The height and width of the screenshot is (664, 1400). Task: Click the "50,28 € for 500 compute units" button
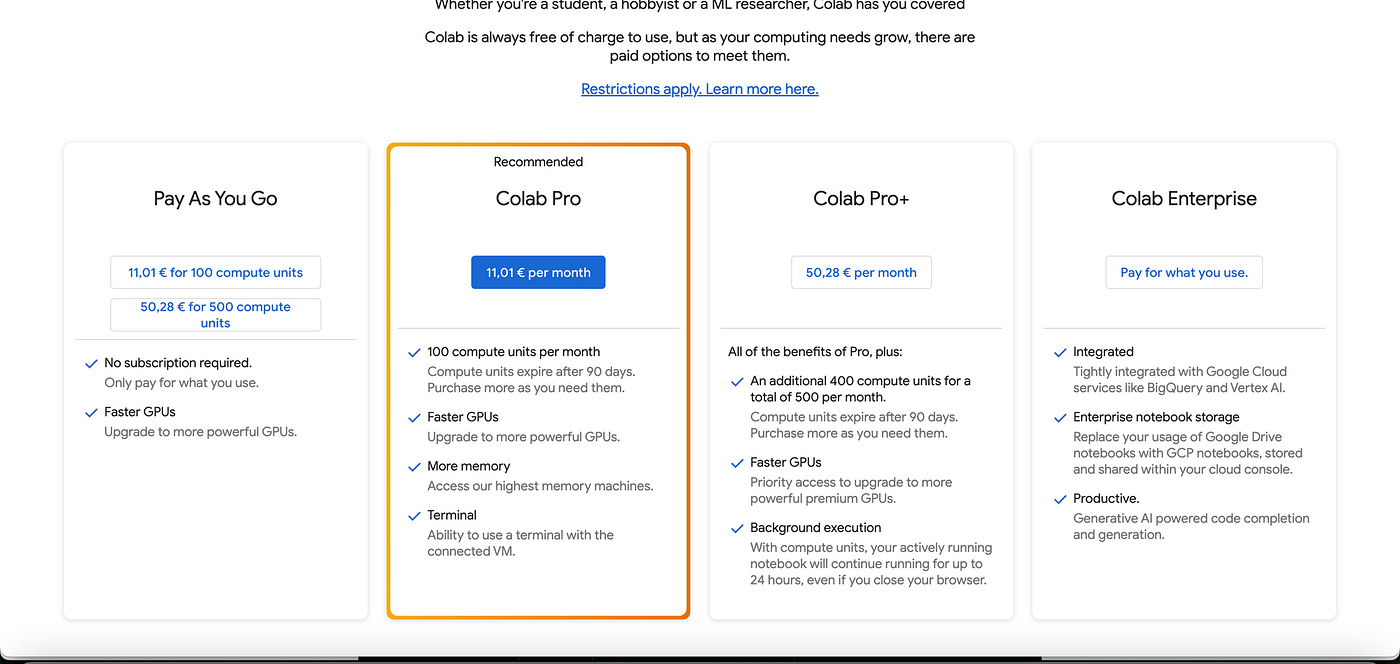(215, 314)
